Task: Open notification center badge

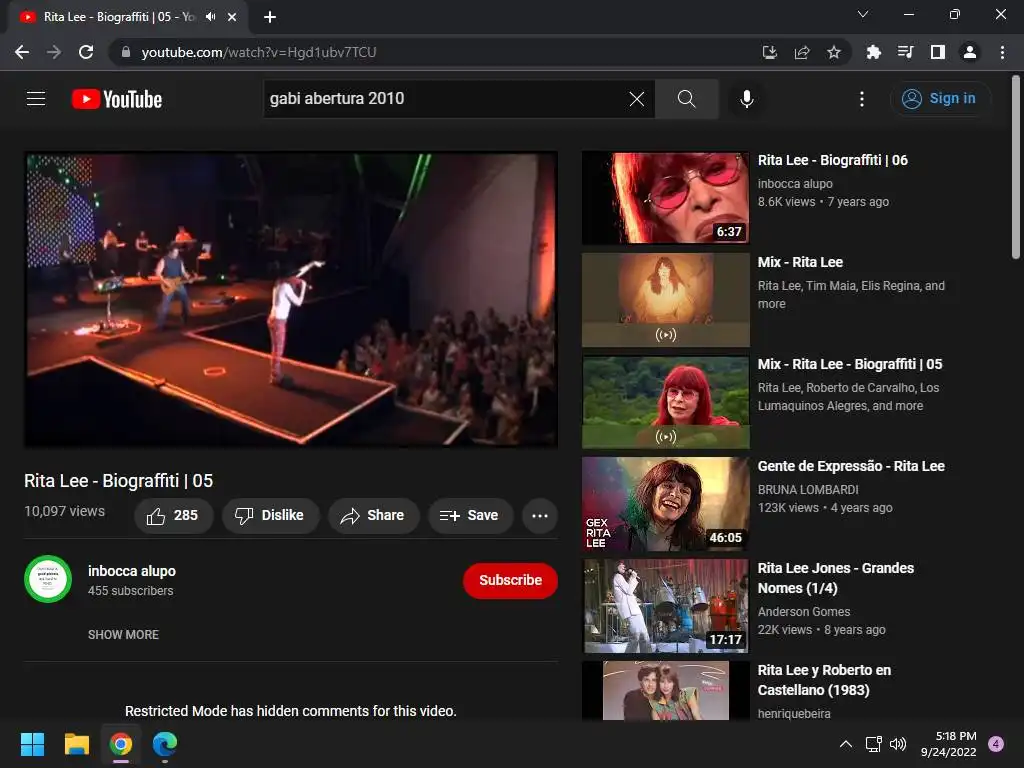Action: point(996,744)
